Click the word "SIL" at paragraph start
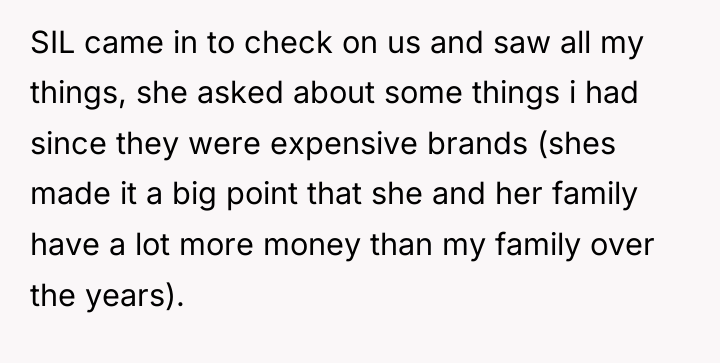This screenshot has width=720, height=363. pyautogui.click(x=52, y=43)
